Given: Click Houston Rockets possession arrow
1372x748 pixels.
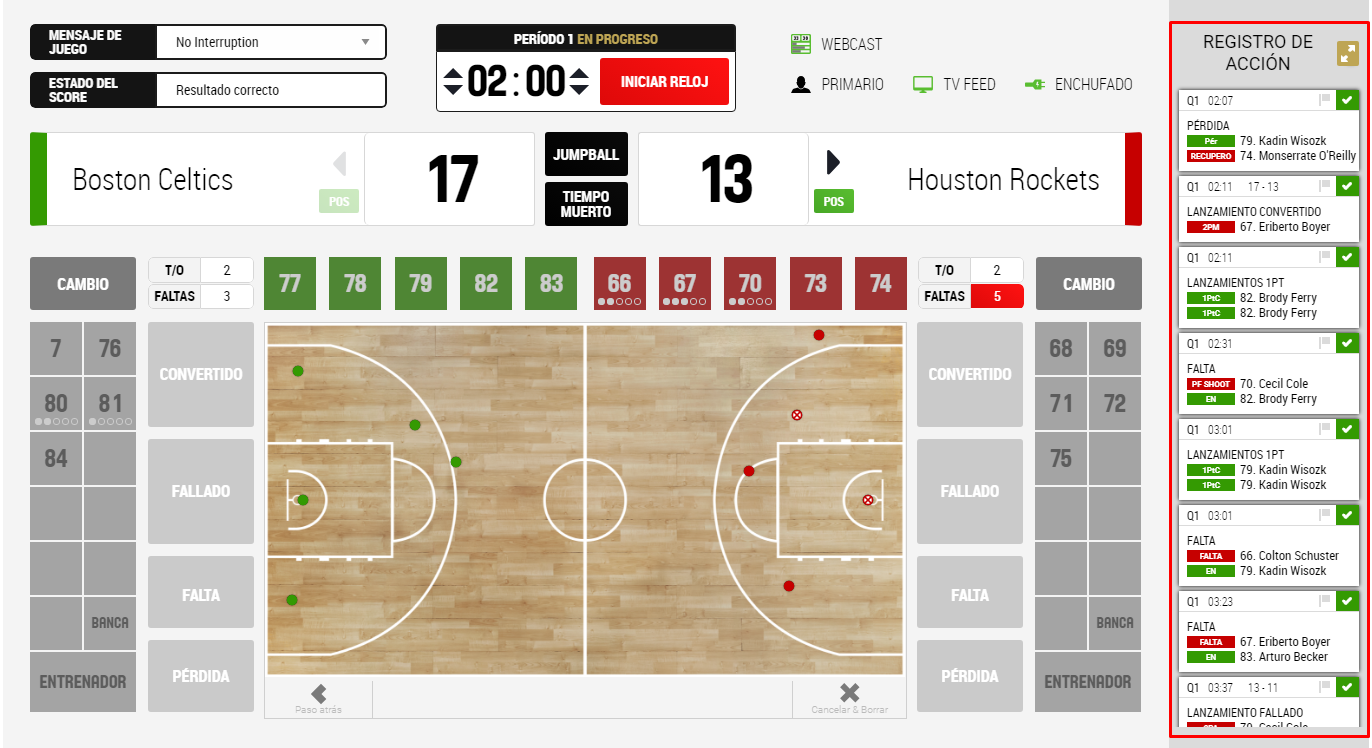Looking at the screenshot, I should coord(833,163).
